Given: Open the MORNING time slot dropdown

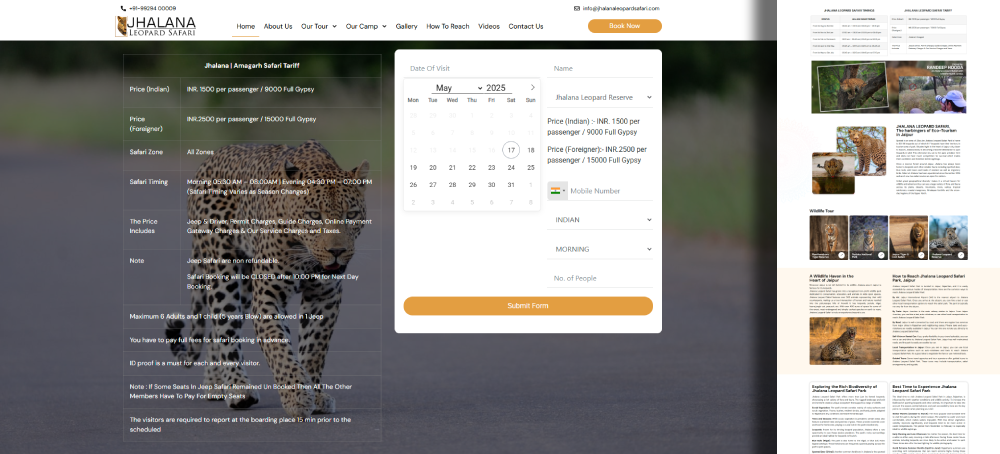Looking at the screenshot, I should [x=600, y=249].
